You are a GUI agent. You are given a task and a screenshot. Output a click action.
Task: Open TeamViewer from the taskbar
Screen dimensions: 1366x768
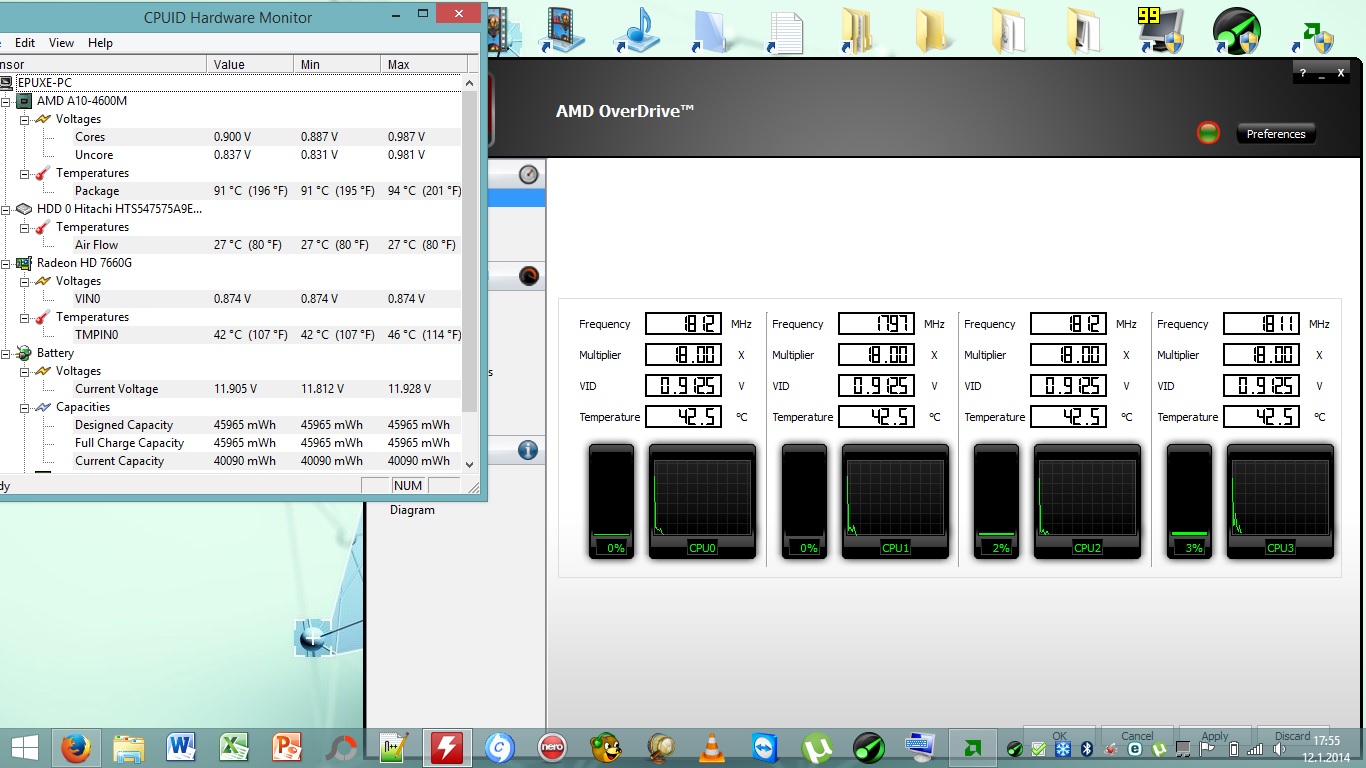(x=764, y=747)
